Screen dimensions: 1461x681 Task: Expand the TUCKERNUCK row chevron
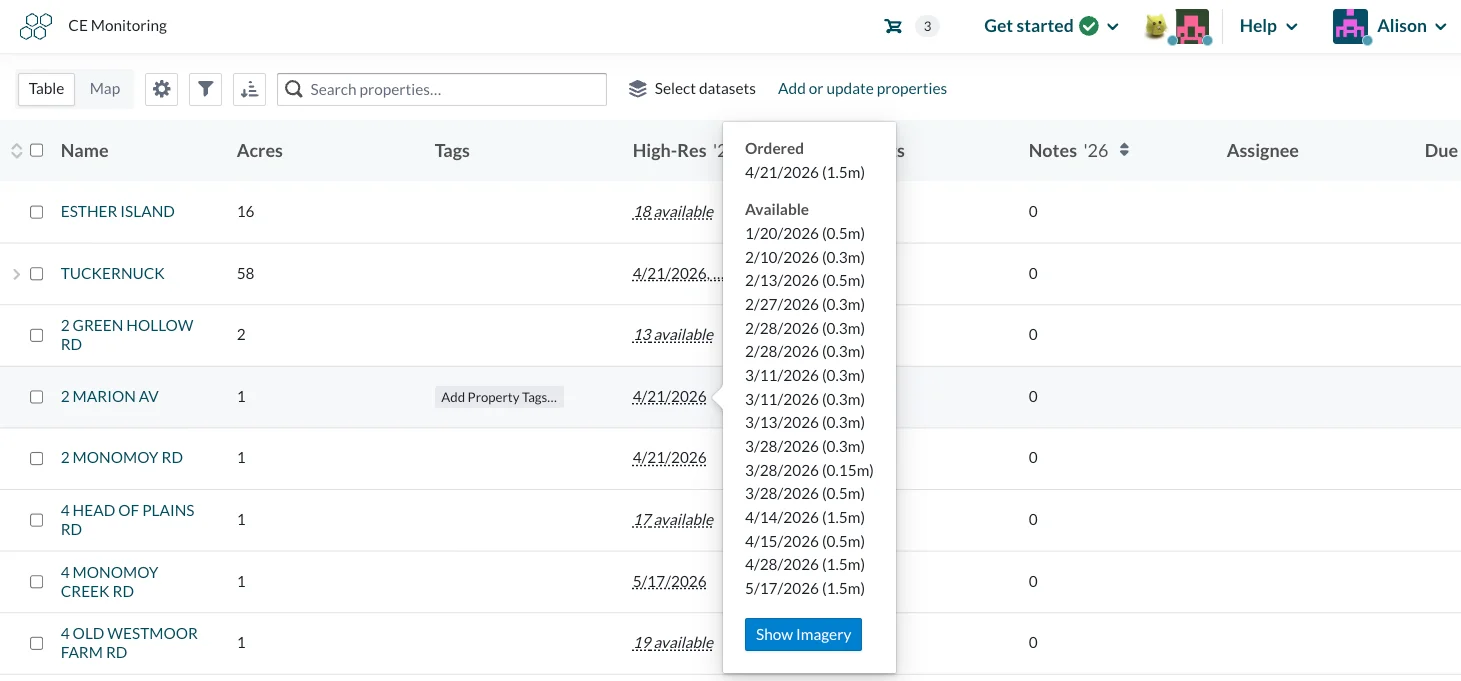pyautogui.click(x=16, y=273)
